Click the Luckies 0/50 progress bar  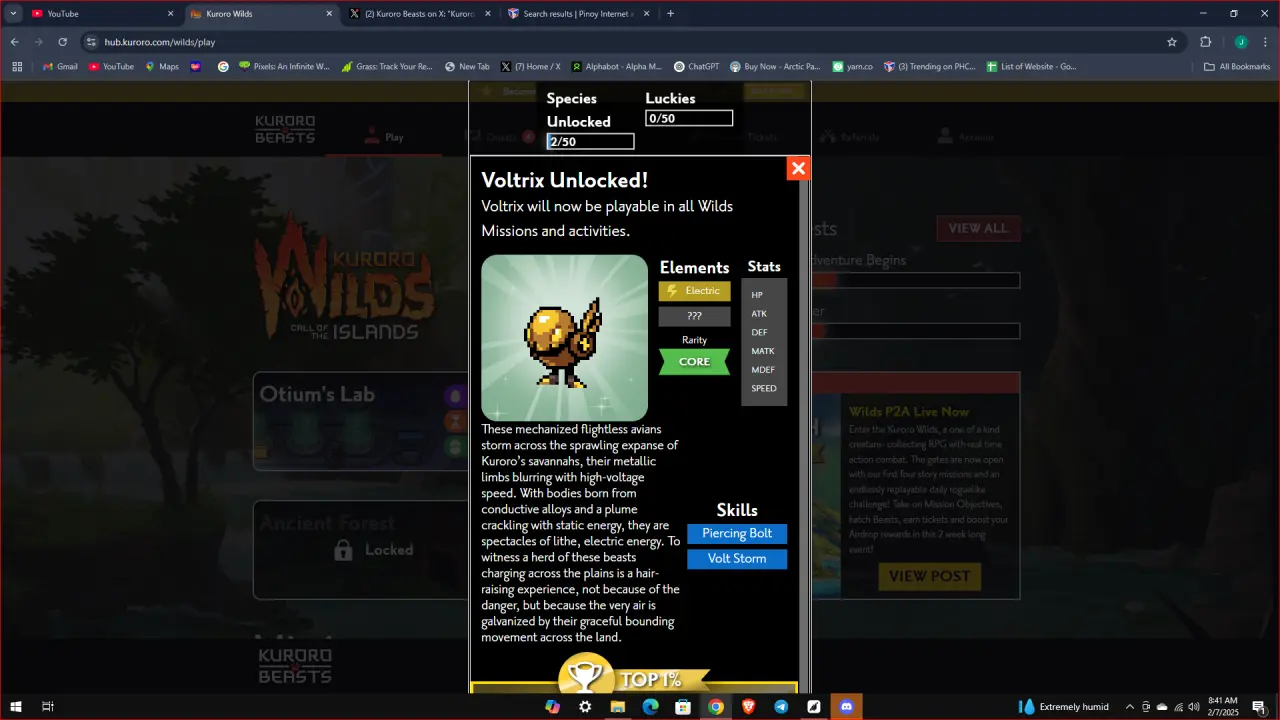[x=689, y=118]
